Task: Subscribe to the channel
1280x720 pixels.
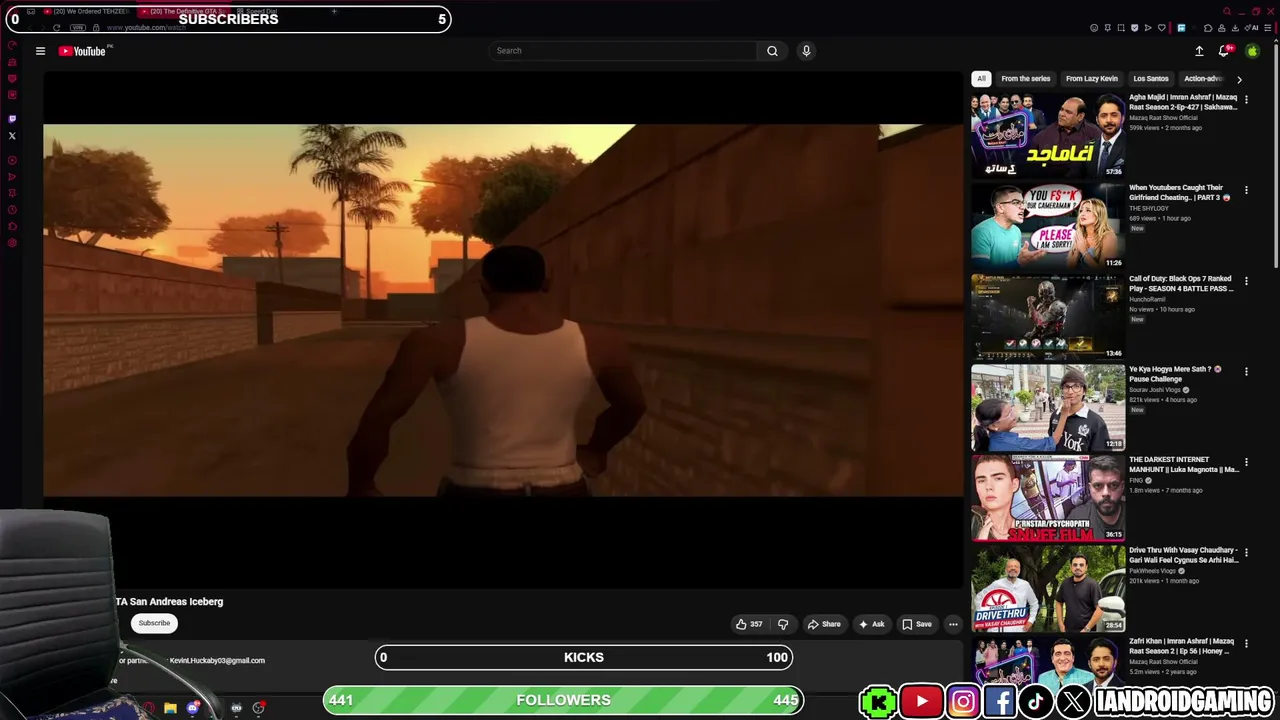Action: pos(154,623)
